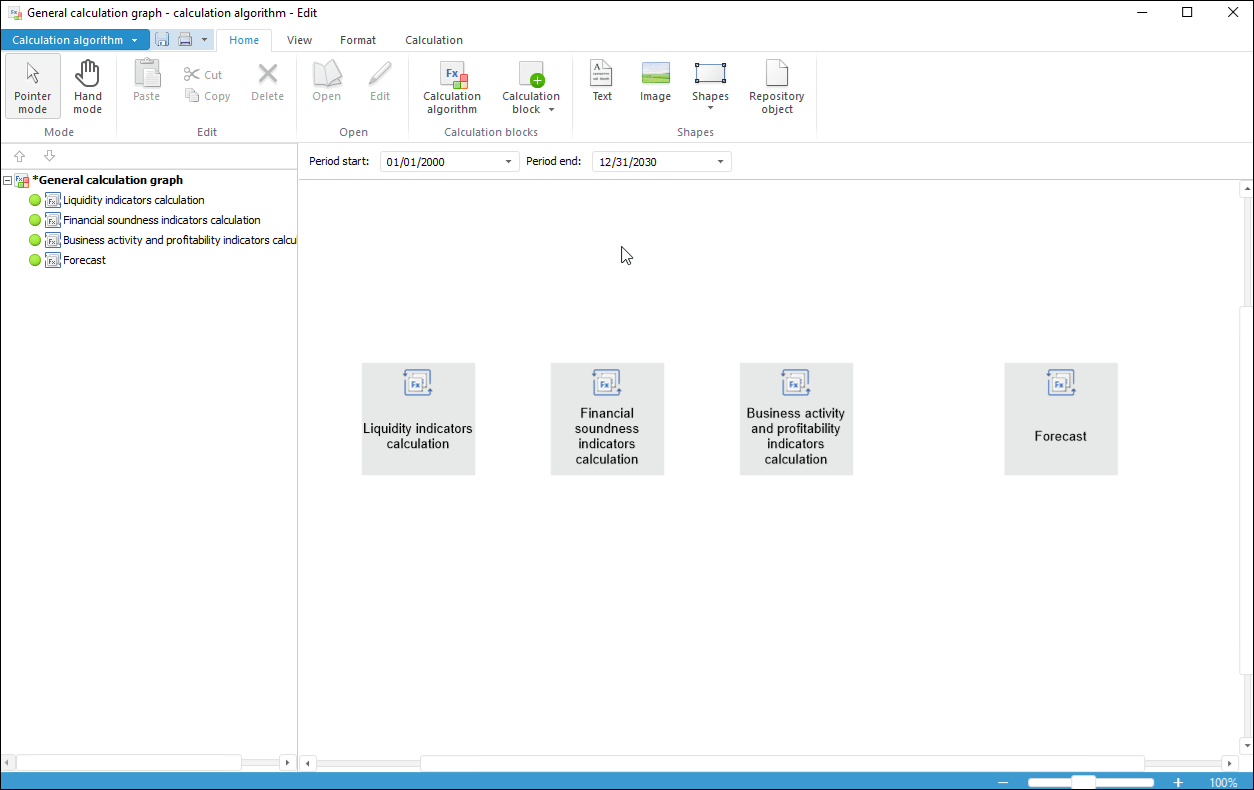Insert a Calculation algorithm block
1254x790 pixels.
[x=452, y=86]
